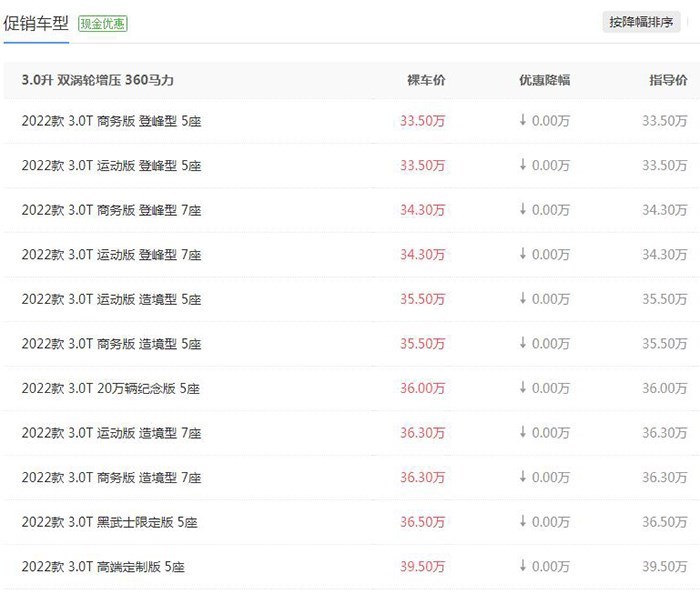Open 2022款 3.0T 运动版 登峰型 5座 model
Viewport: 700px width, 594px height.
click(x=111, y=166)
